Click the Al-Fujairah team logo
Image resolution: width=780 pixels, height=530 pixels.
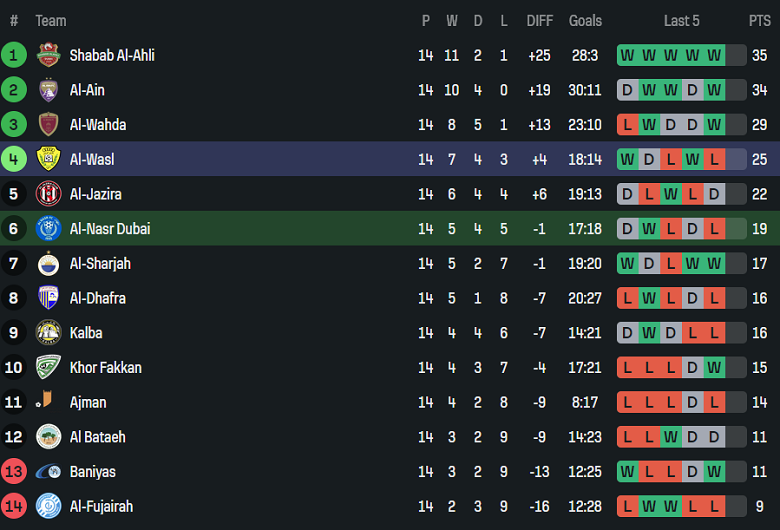coord(48,506)
